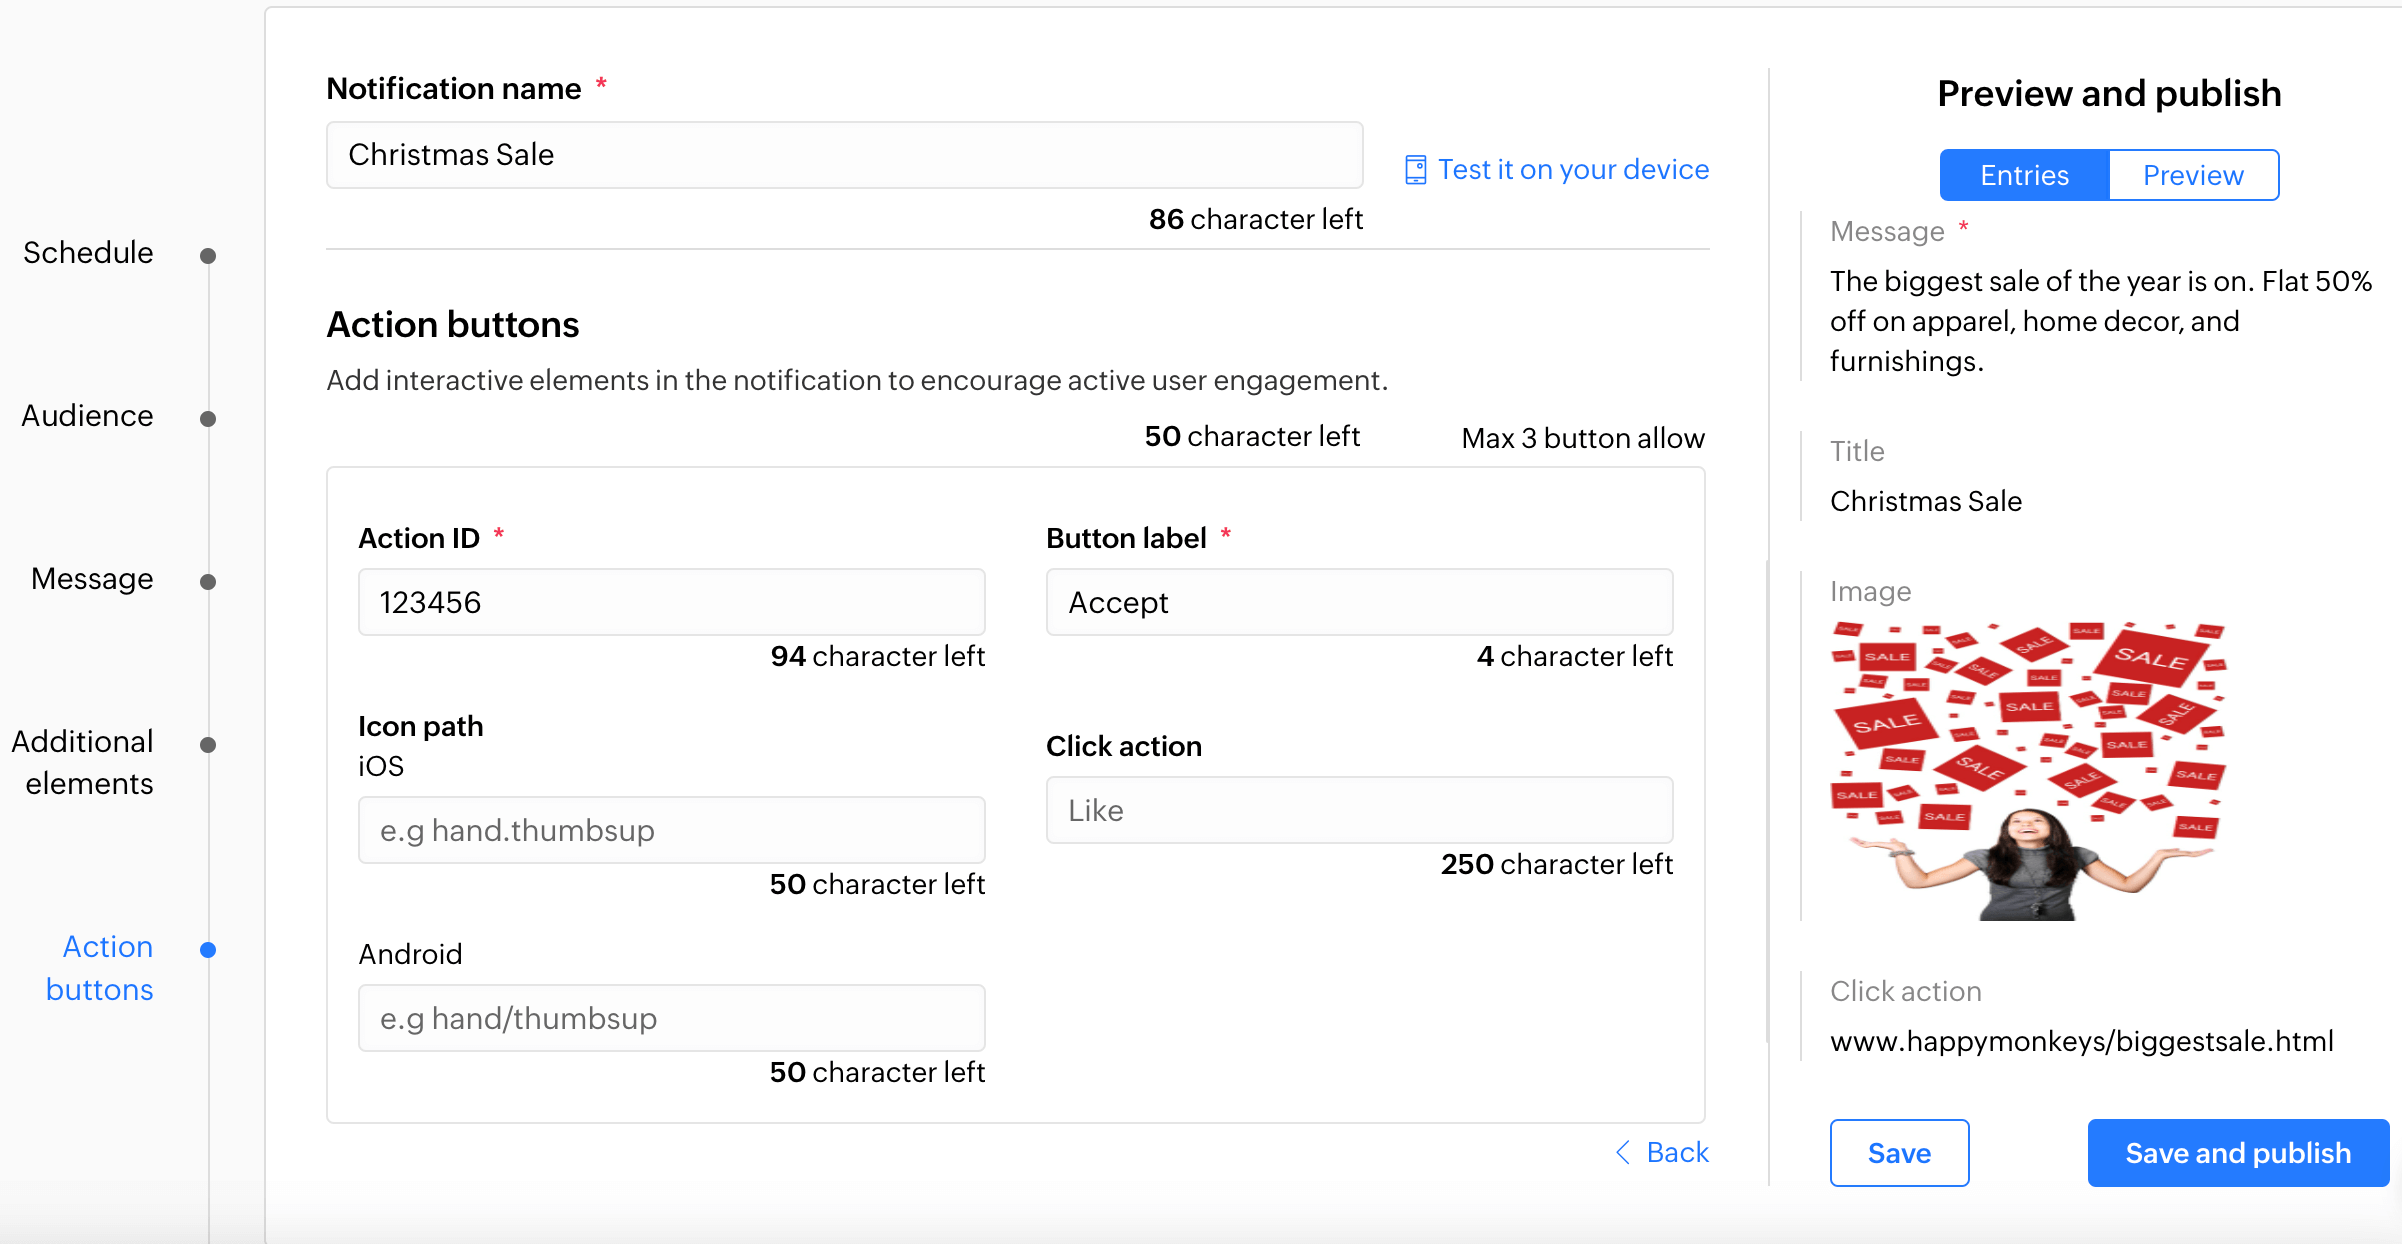The image size is (2402, 1244).
Task: Focus the Action ID field
Action: coord(671,602)
